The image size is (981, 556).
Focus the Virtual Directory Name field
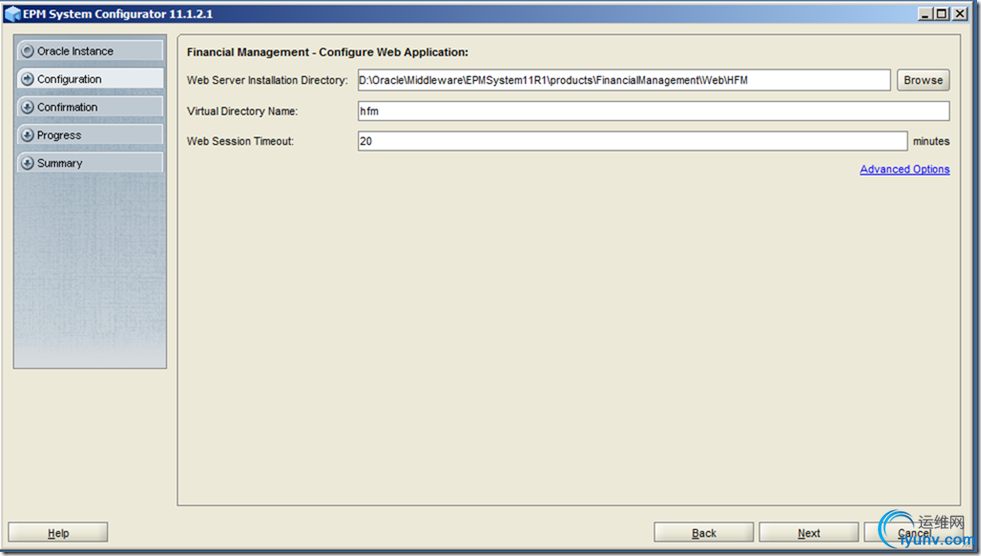(x=653, y=111)
